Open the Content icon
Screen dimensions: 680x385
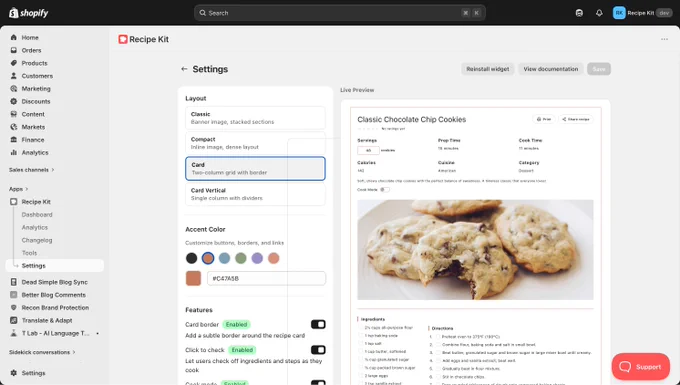13,114
